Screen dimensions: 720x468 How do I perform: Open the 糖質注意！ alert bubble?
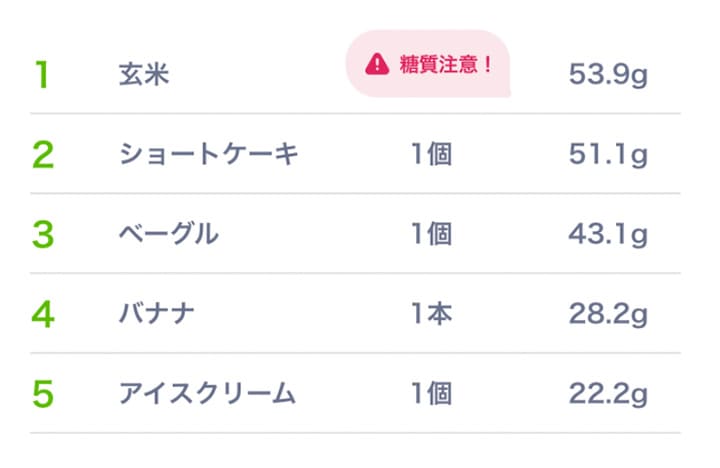pyautogui.click(x=428, y=64)
